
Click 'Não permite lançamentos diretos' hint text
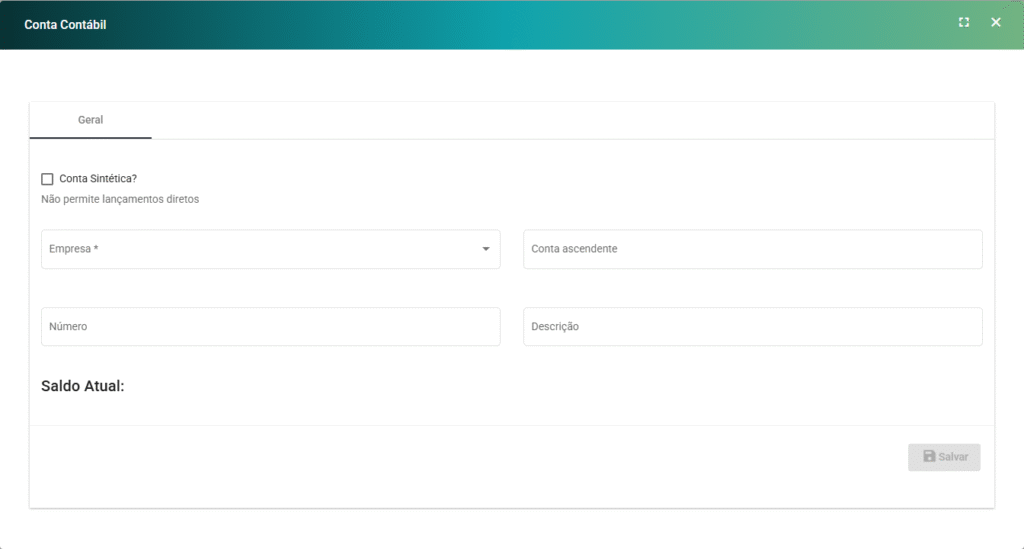point(120,199)
